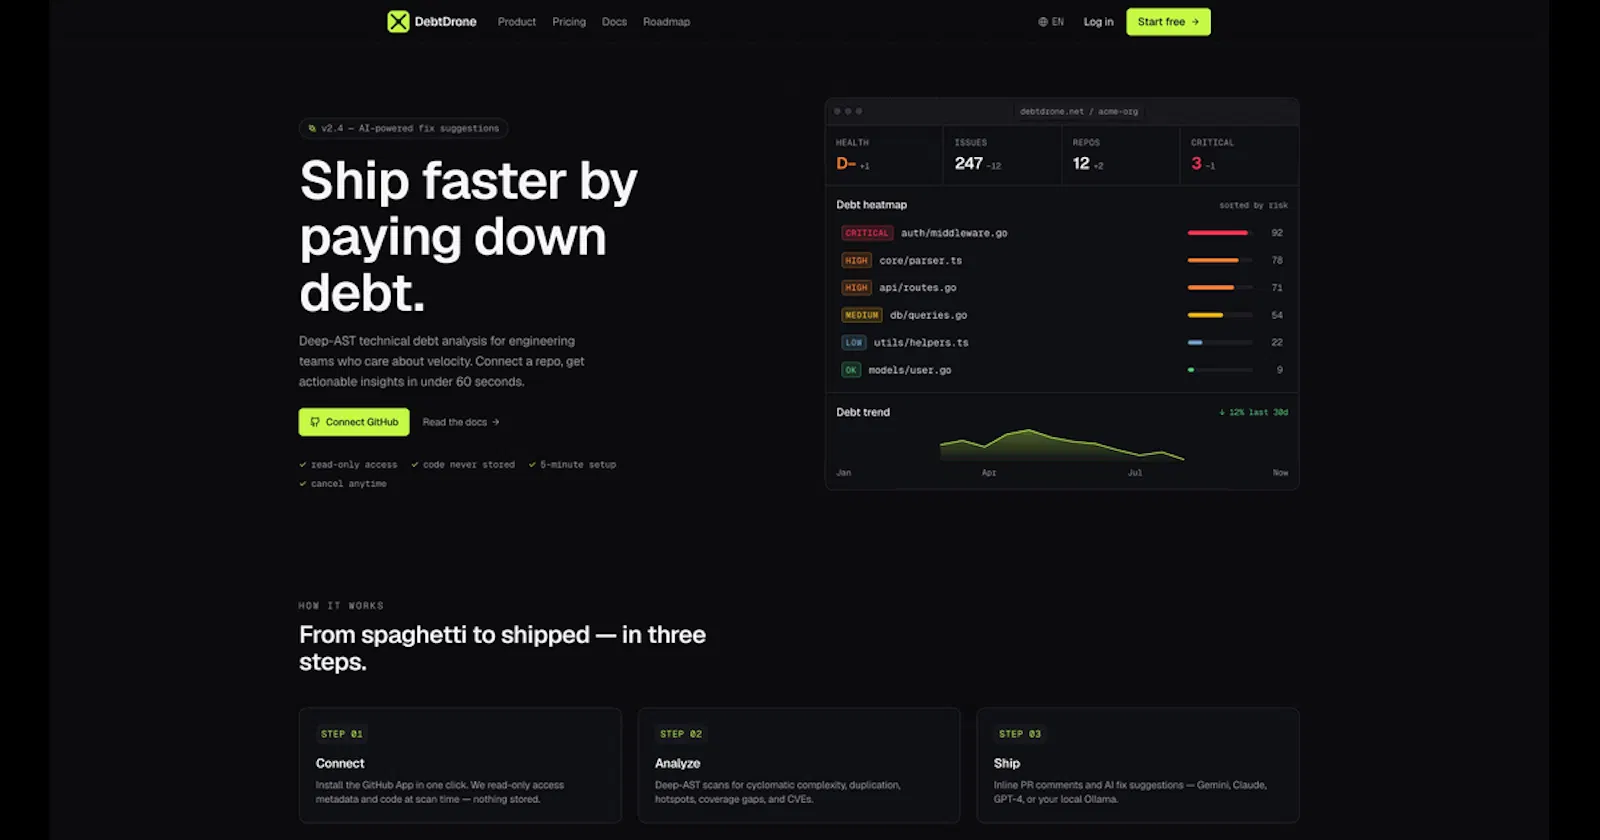The height and width of the screenshot is (840, 1600).
Task: Click the Connect GitHub button
Action: [354, 422]
